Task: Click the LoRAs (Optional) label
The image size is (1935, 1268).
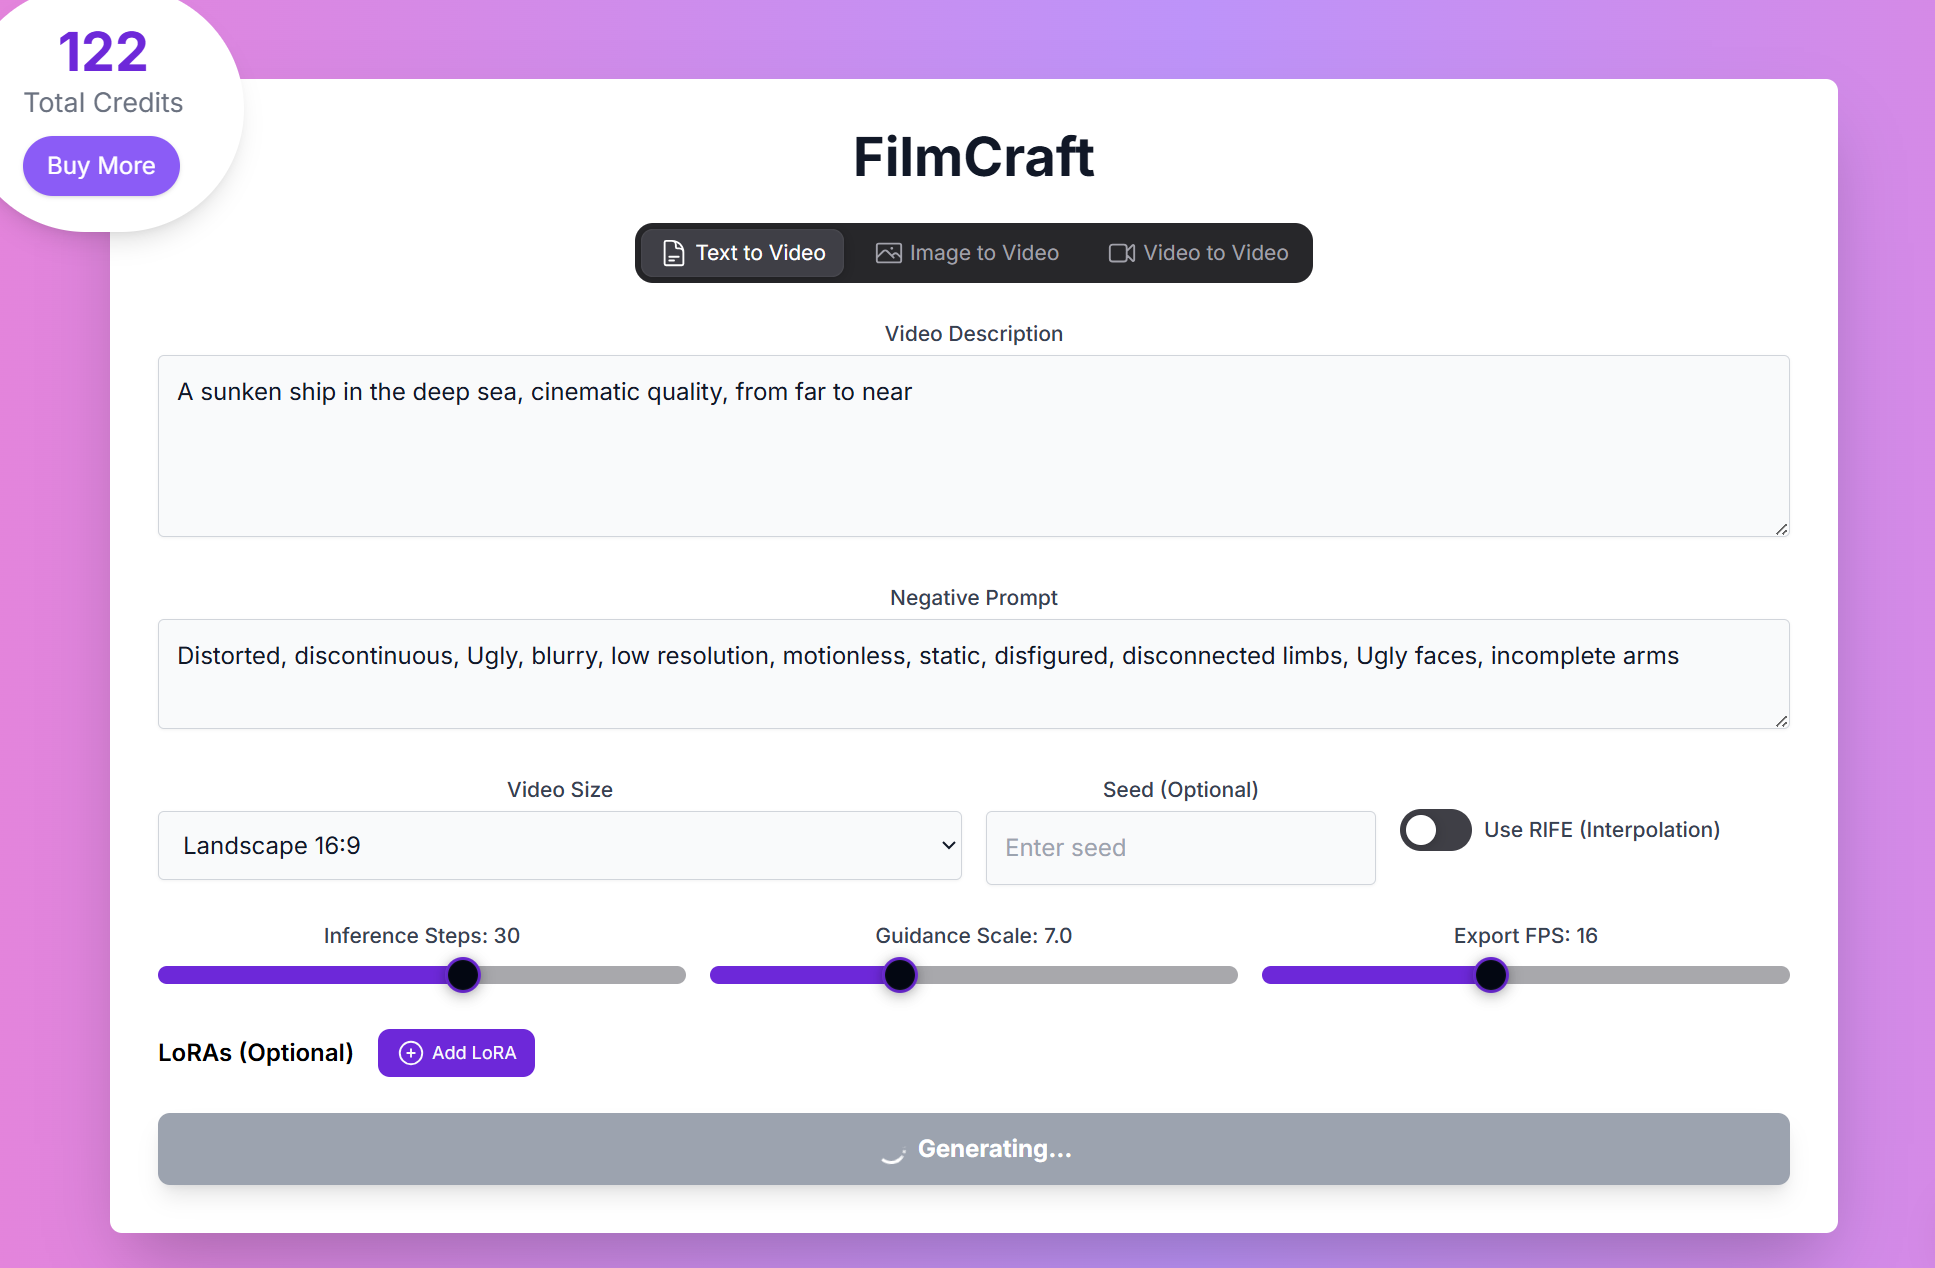Action: click(x=256, y=1053)
